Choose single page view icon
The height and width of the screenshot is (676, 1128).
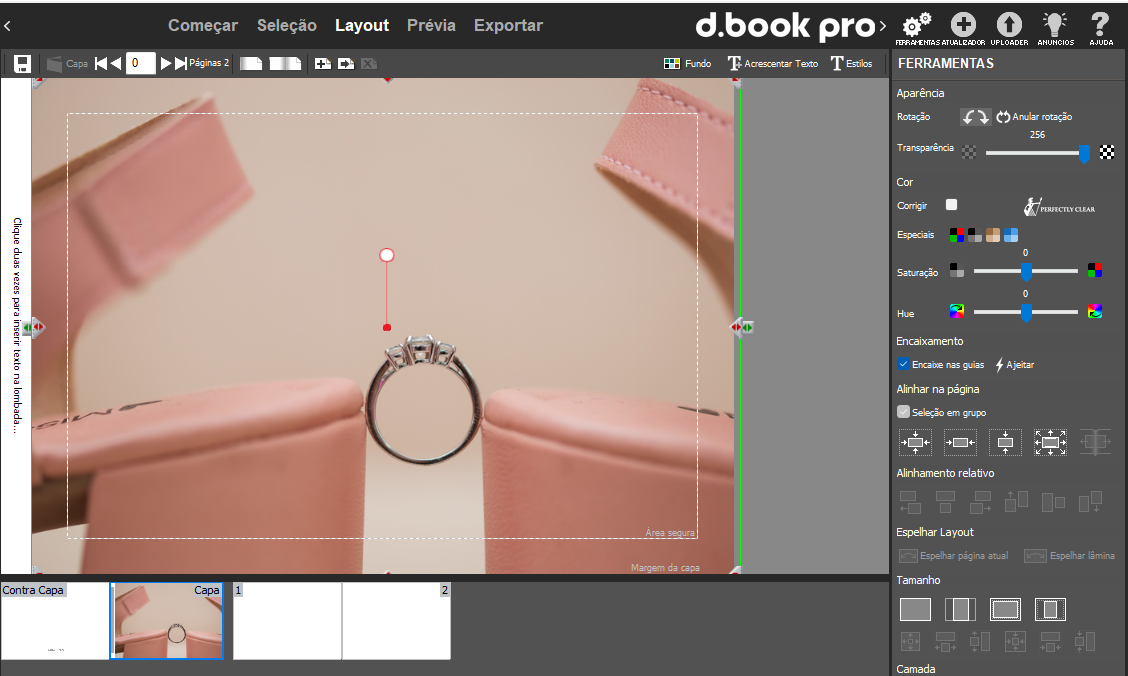pos(250,63)
